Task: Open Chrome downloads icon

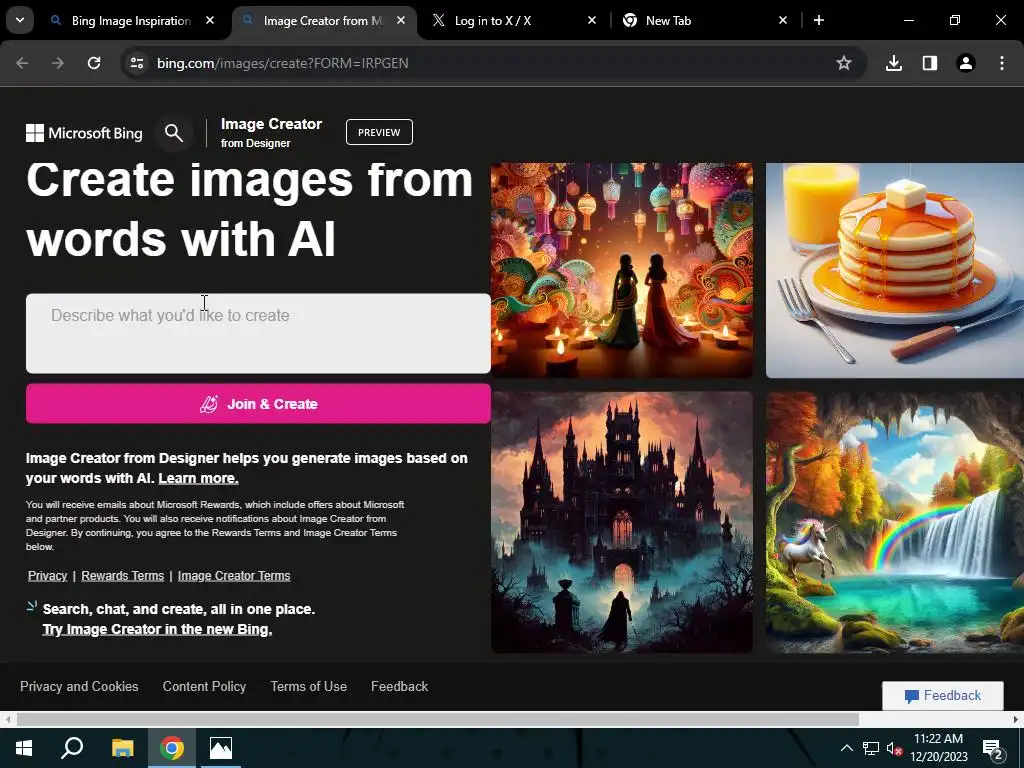Action: [894, 63]
